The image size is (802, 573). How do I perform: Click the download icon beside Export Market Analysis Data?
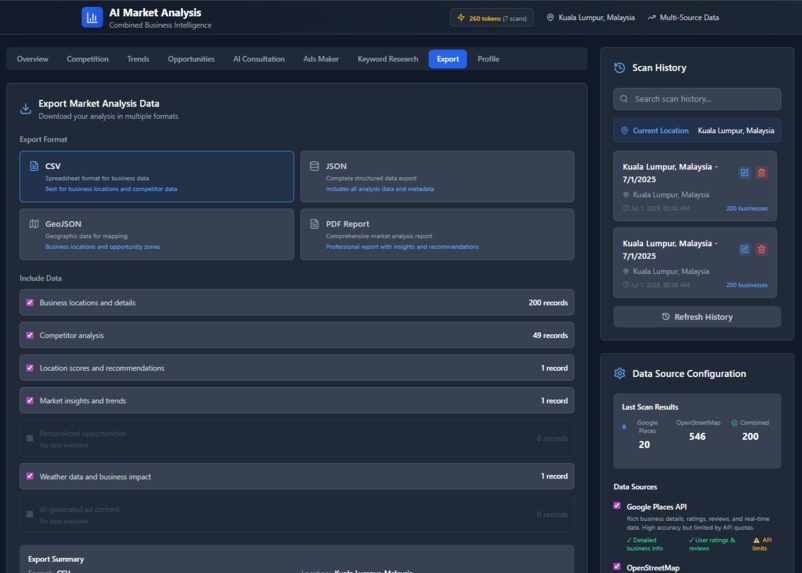26,109
